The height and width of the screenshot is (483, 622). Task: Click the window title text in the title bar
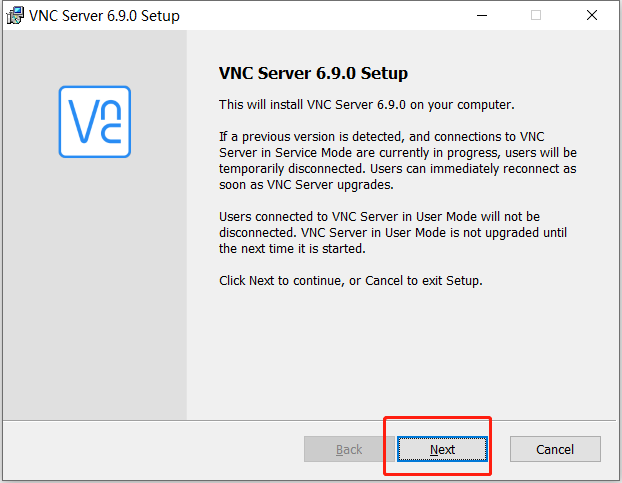click(x=105, y=16)
